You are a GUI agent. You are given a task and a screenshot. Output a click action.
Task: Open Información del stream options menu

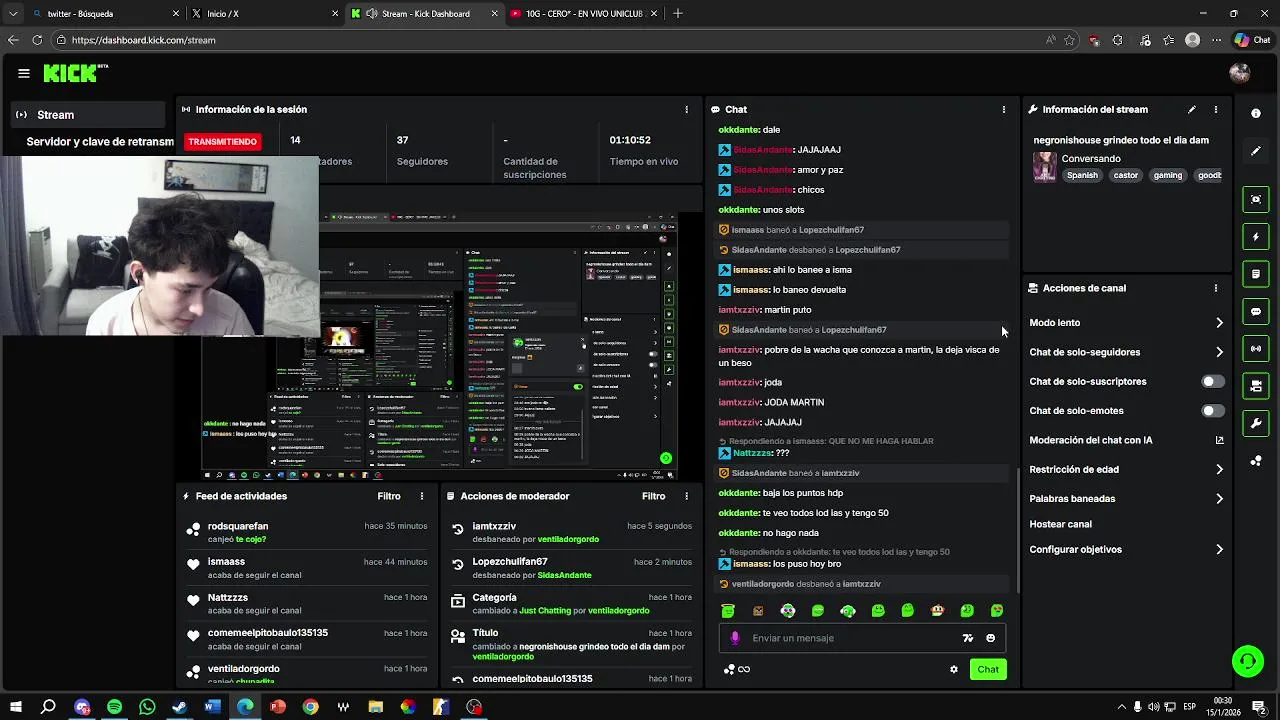[x=1216, y=109]
